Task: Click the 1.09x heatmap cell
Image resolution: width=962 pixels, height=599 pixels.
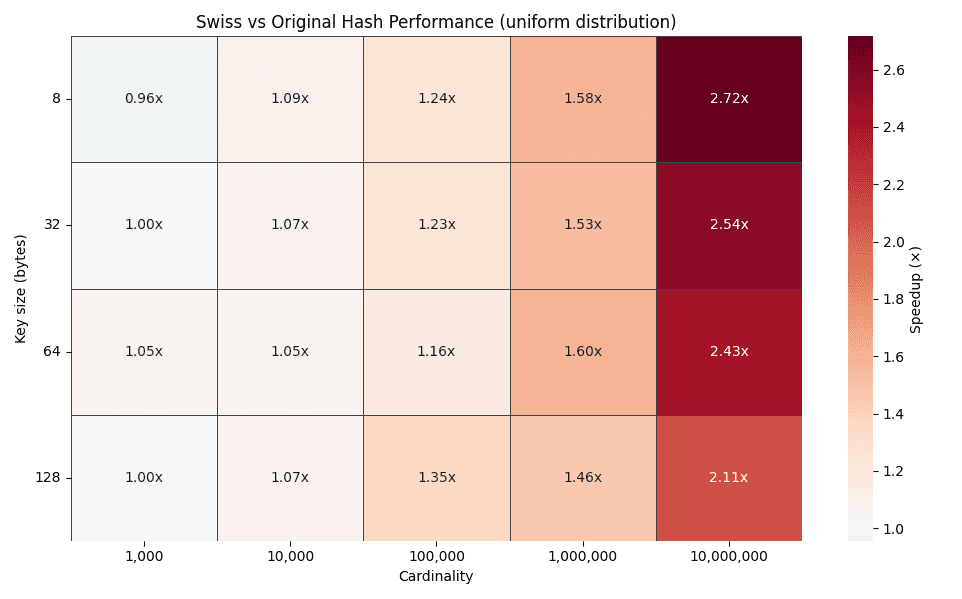Action: pos(290,99)
